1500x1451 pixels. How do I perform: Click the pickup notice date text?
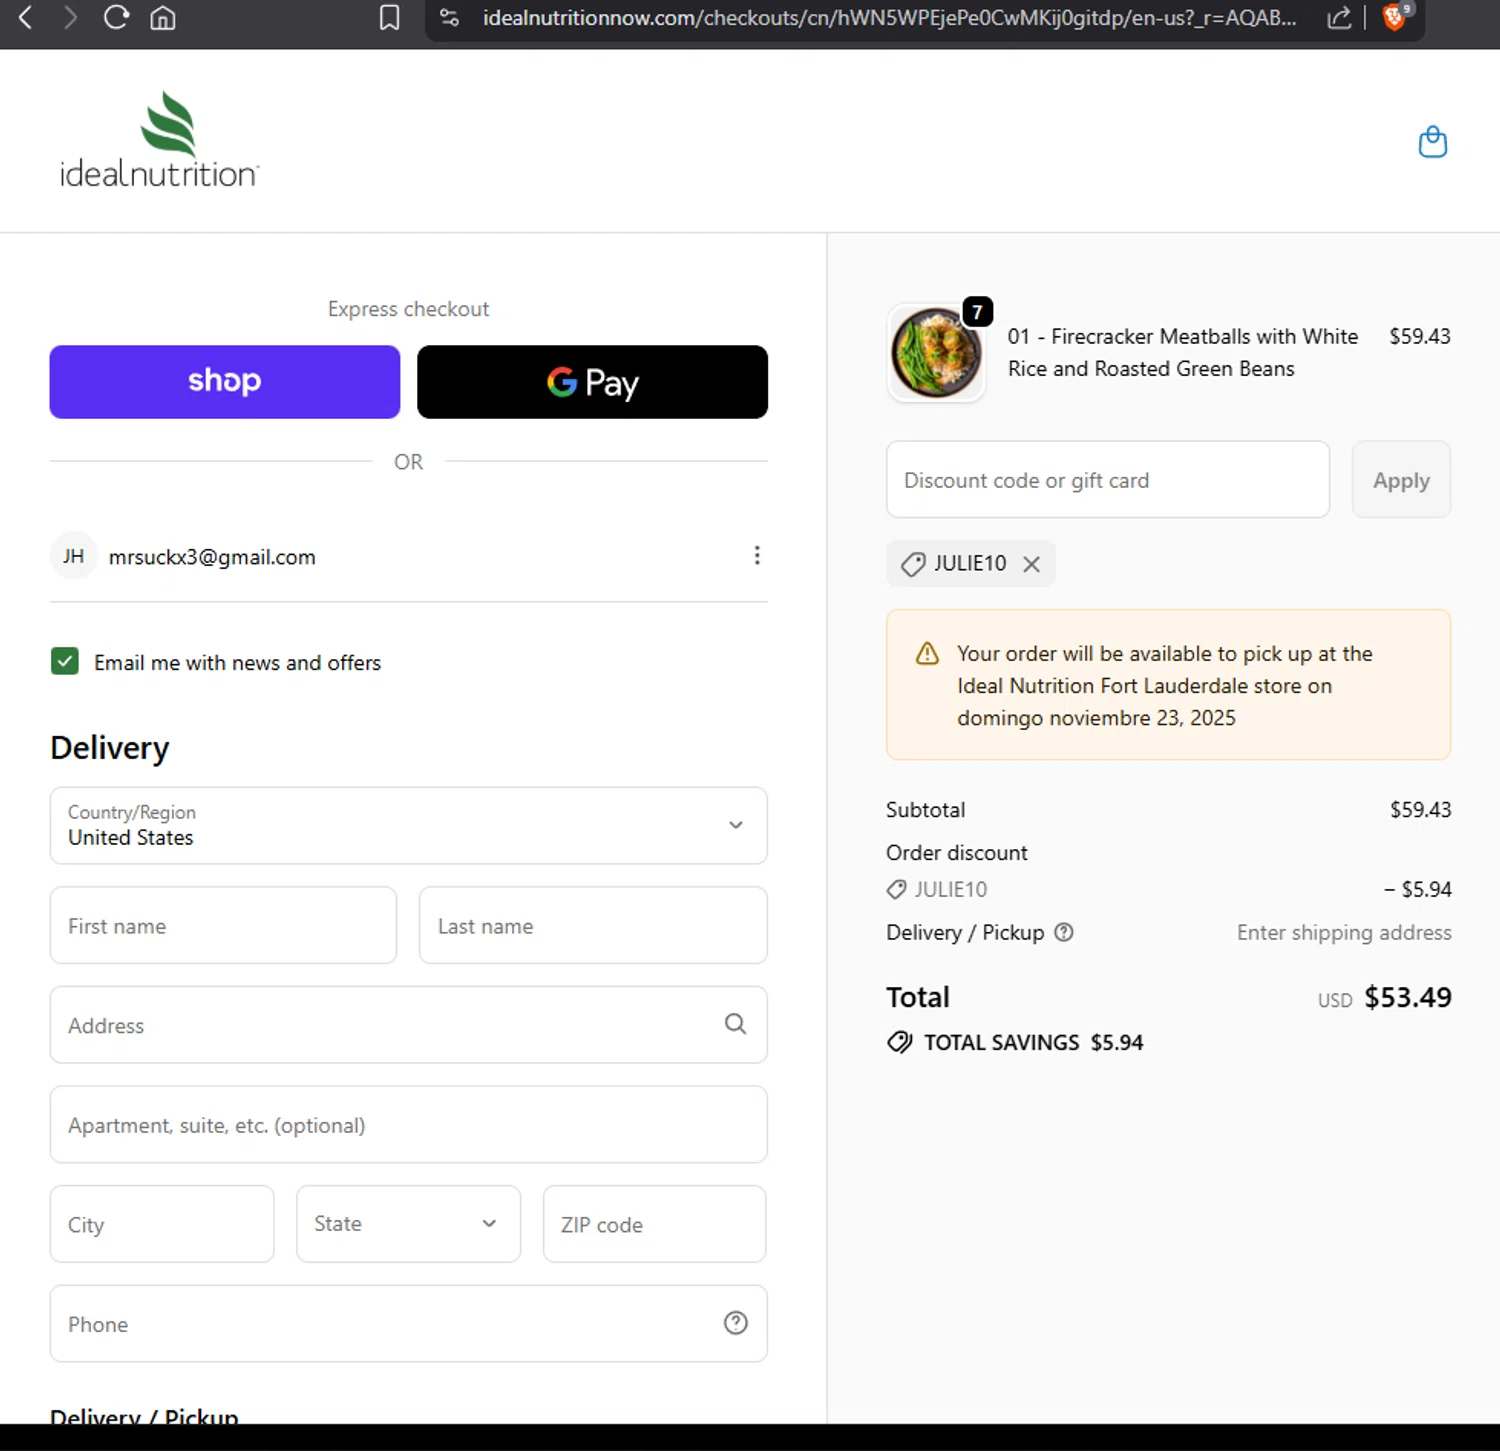(1096, 718)
